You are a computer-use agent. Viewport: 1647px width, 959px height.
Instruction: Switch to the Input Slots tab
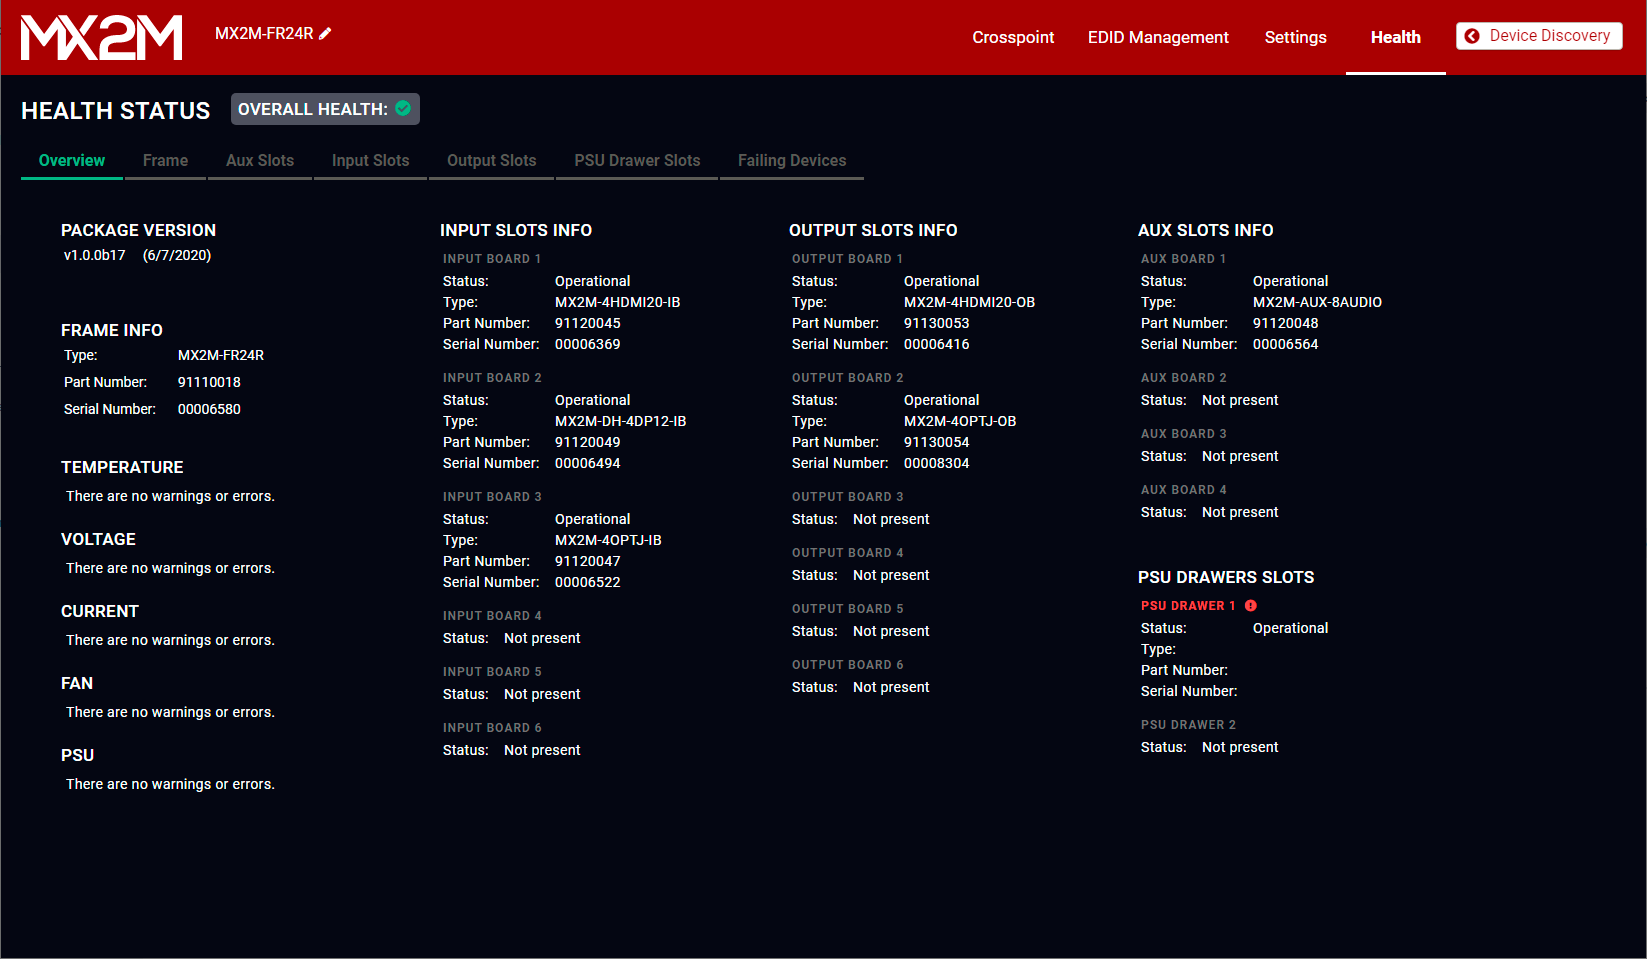[x=371, y=161]
